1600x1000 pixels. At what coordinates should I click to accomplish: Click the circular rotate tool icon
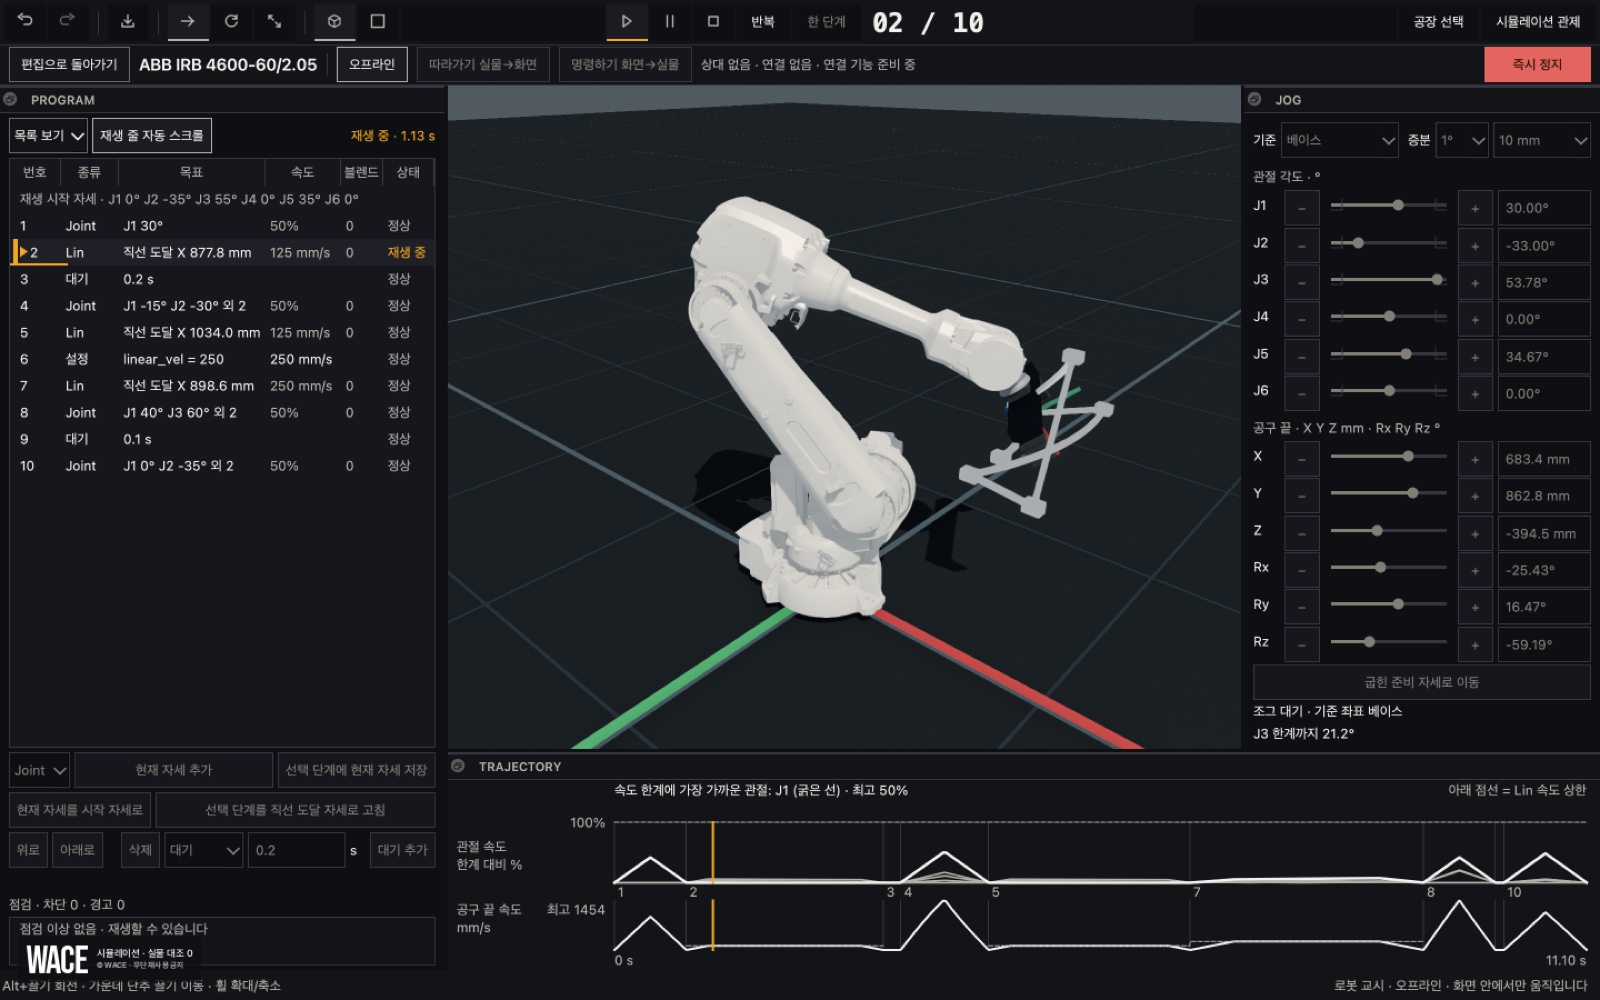[x=231, y=21]
